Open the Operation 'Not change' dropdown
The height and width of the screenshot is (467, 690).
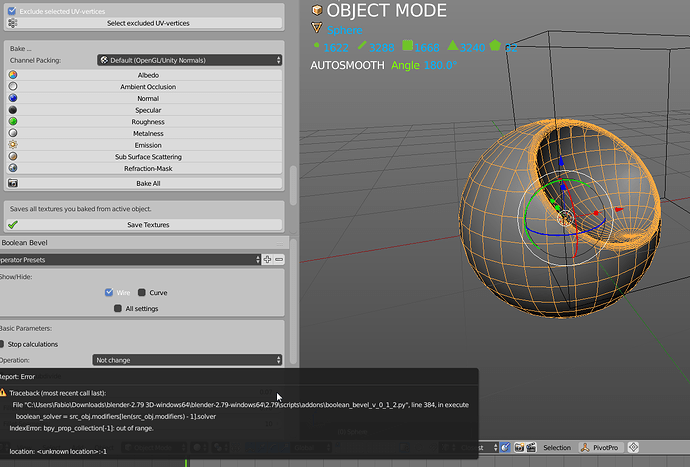tap(187, 360)
